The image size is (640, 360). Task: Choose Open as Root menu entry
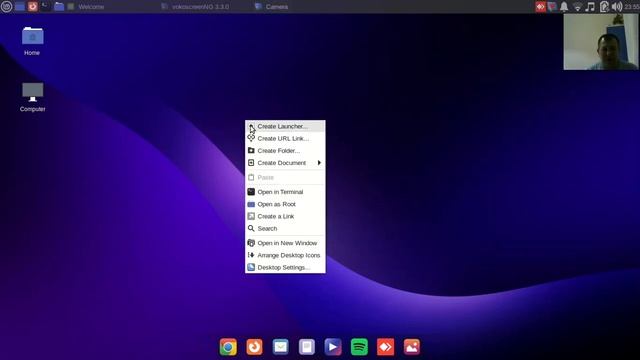coord(285,204)
